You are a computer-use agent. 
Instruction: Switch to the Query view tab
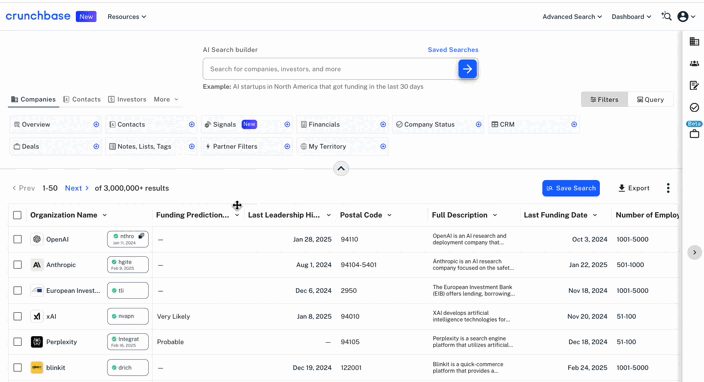[650, 100]
